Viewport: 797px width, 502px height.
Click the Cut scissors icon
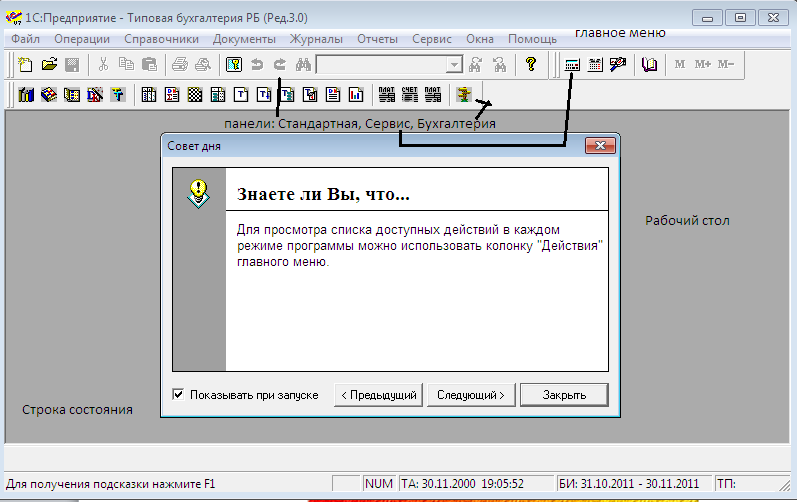pos(103,65)
